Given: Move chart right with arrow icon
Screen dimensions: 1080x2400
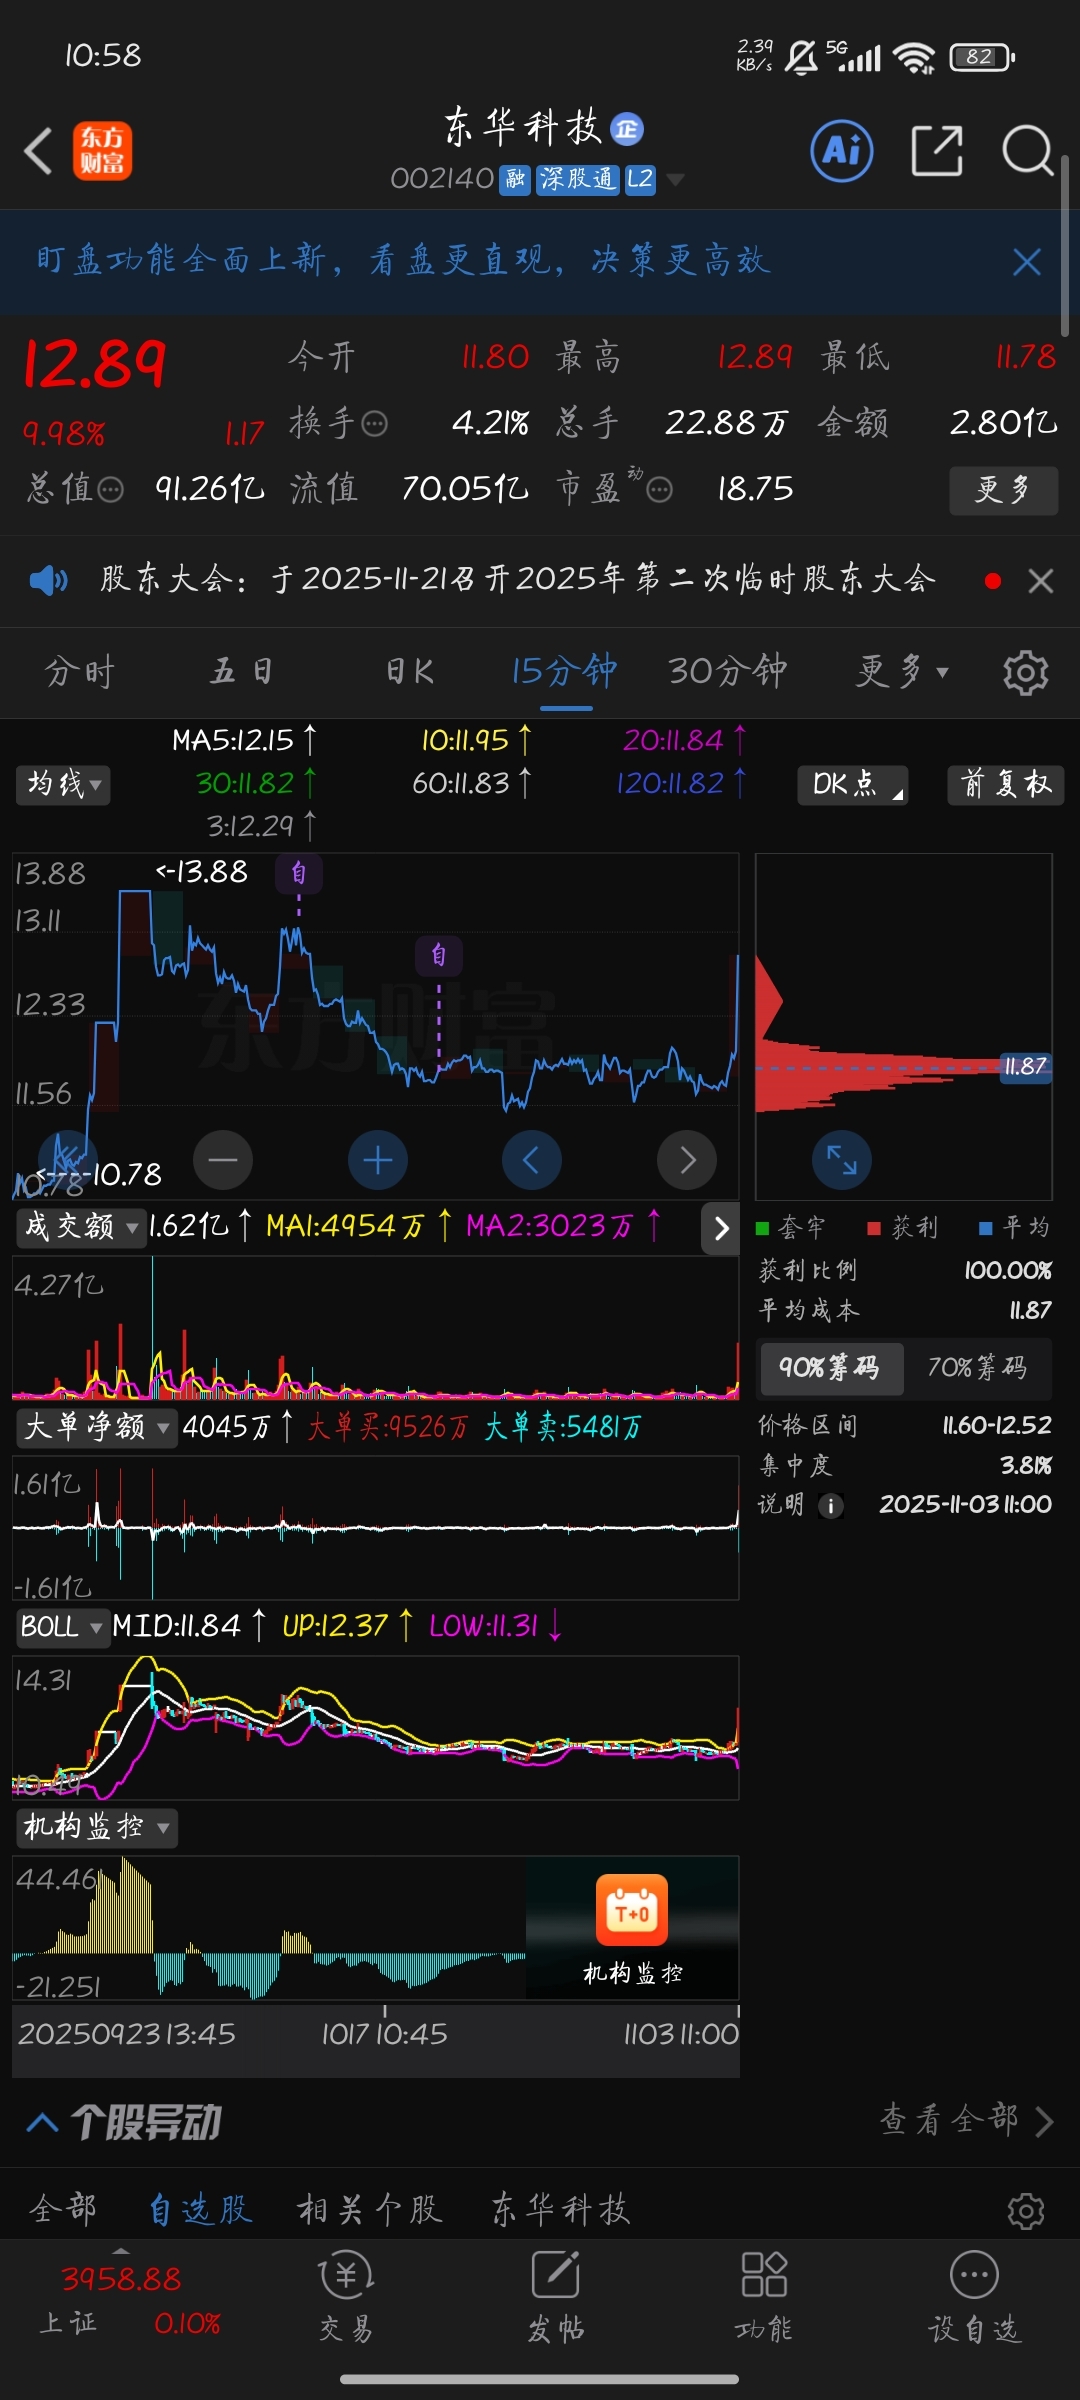Looking at the screenshot, I should pos(687,1160).
